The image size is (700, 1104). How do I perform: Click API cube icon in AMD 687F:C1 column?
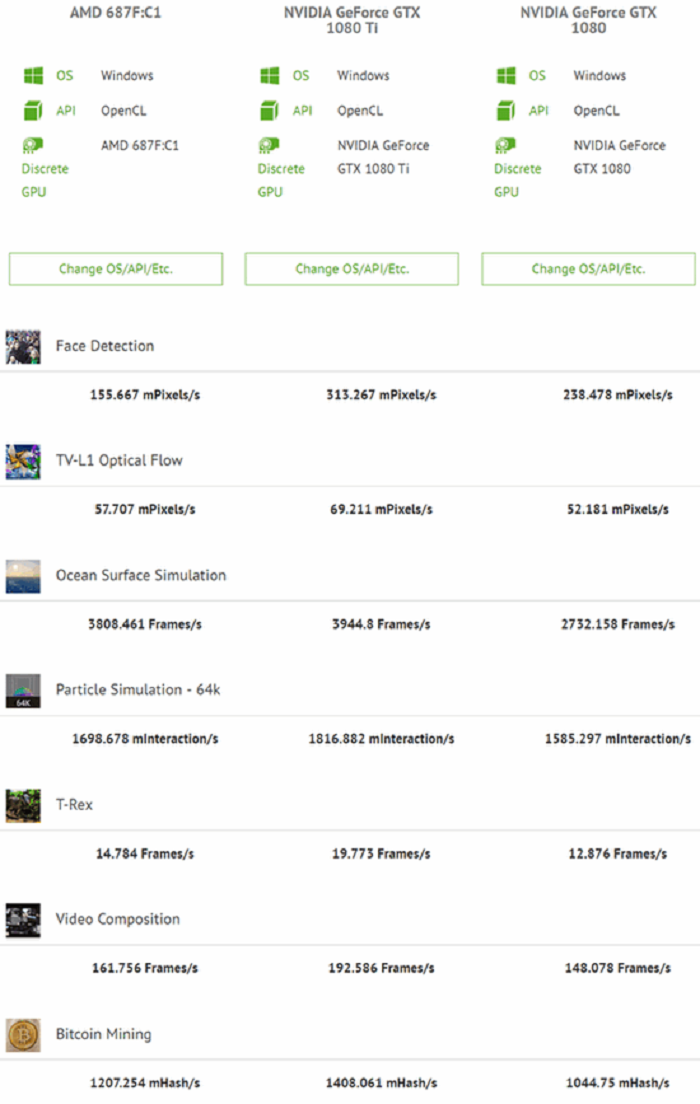click(33, 111)
